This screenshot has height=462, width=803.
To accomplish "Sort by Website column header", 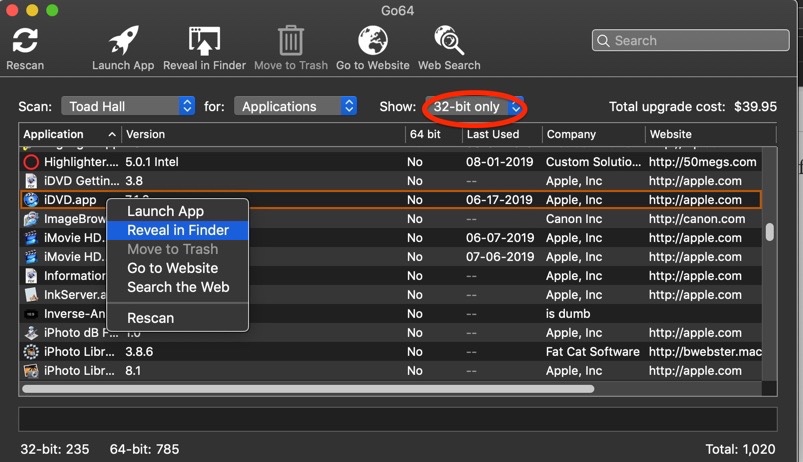I will point(711,134).
